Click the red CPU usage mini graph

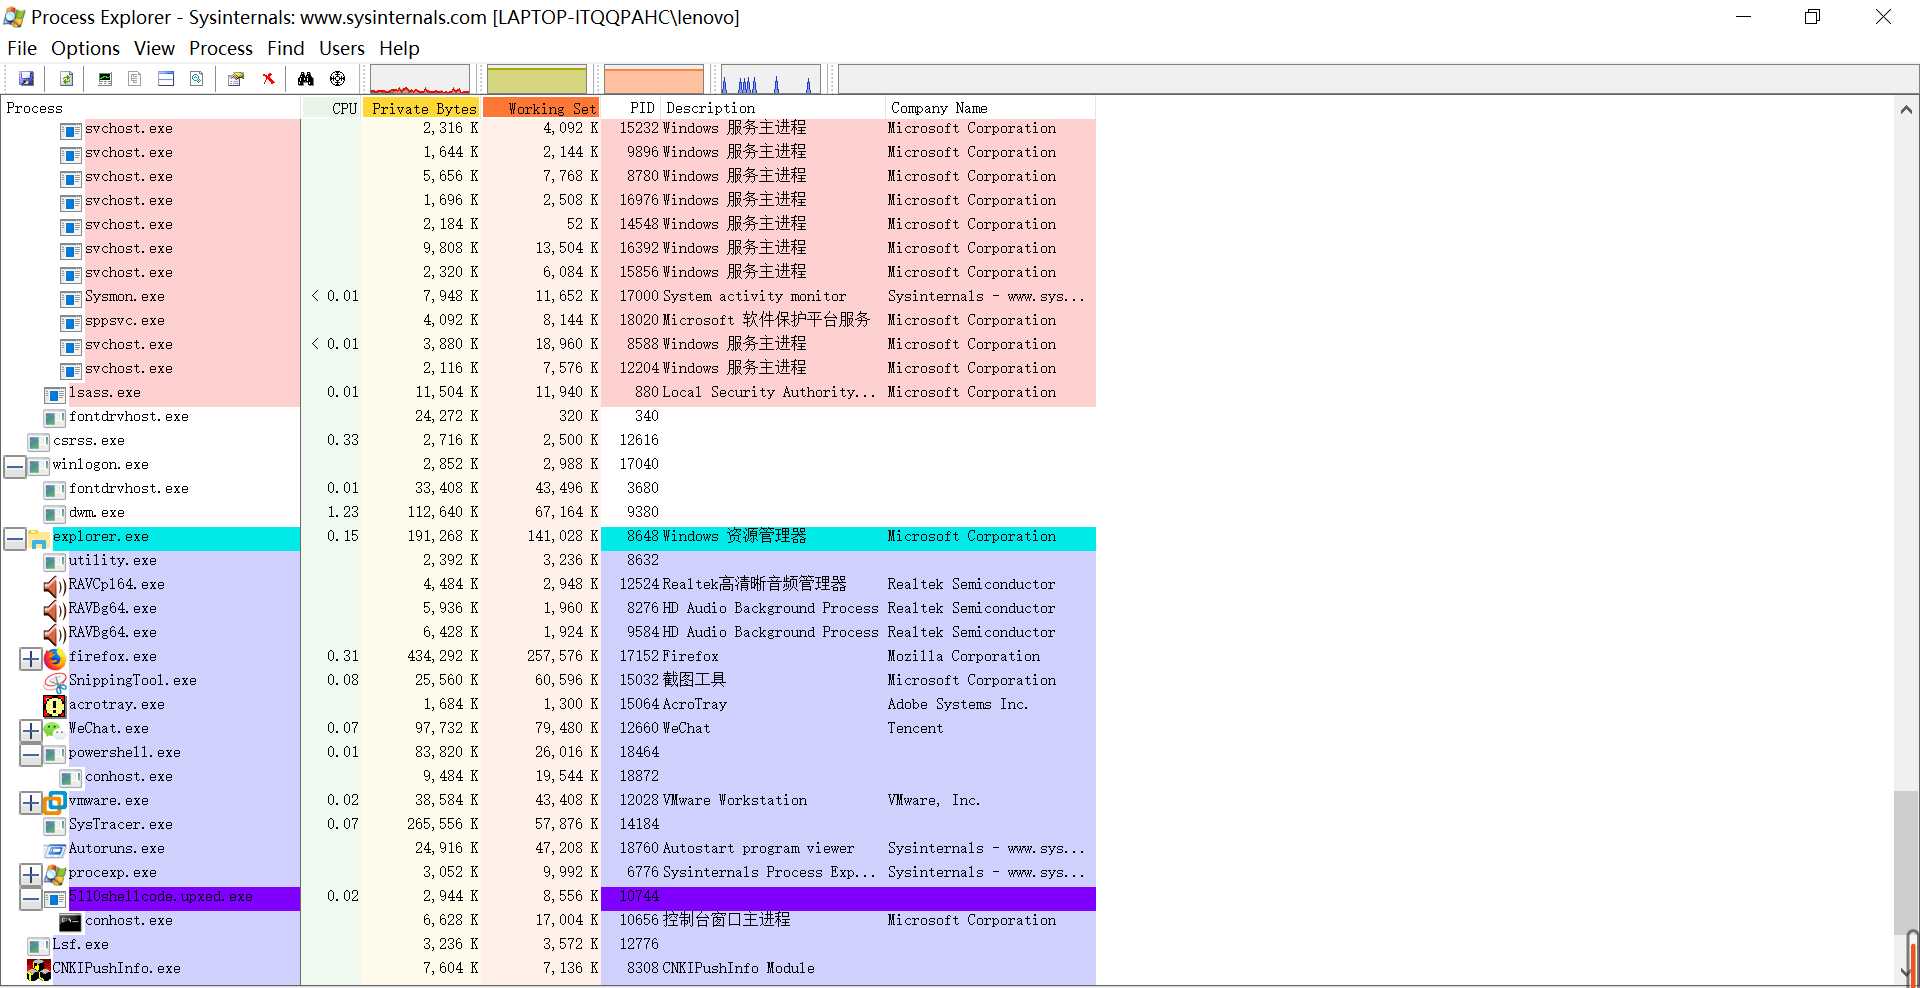419,79
